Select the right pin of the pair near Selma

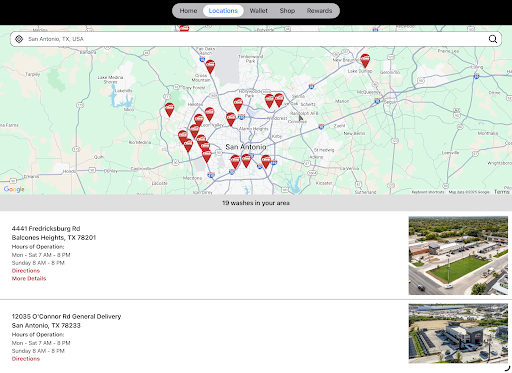[x=279, y=100]
